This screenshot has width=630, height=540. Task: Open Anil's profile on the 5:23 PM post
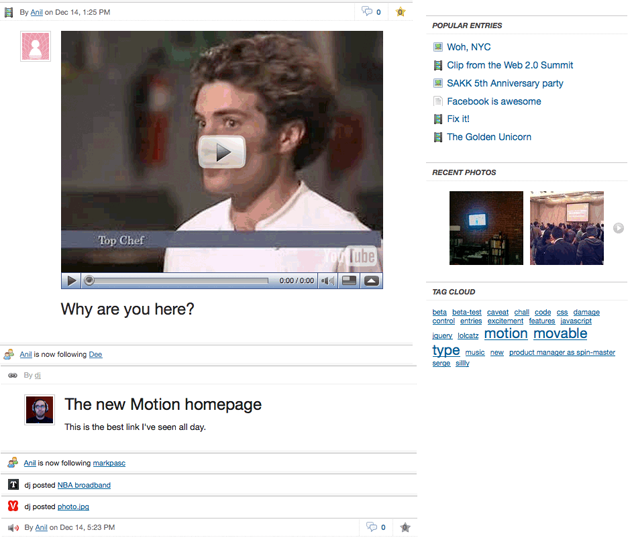coord(41,527)
